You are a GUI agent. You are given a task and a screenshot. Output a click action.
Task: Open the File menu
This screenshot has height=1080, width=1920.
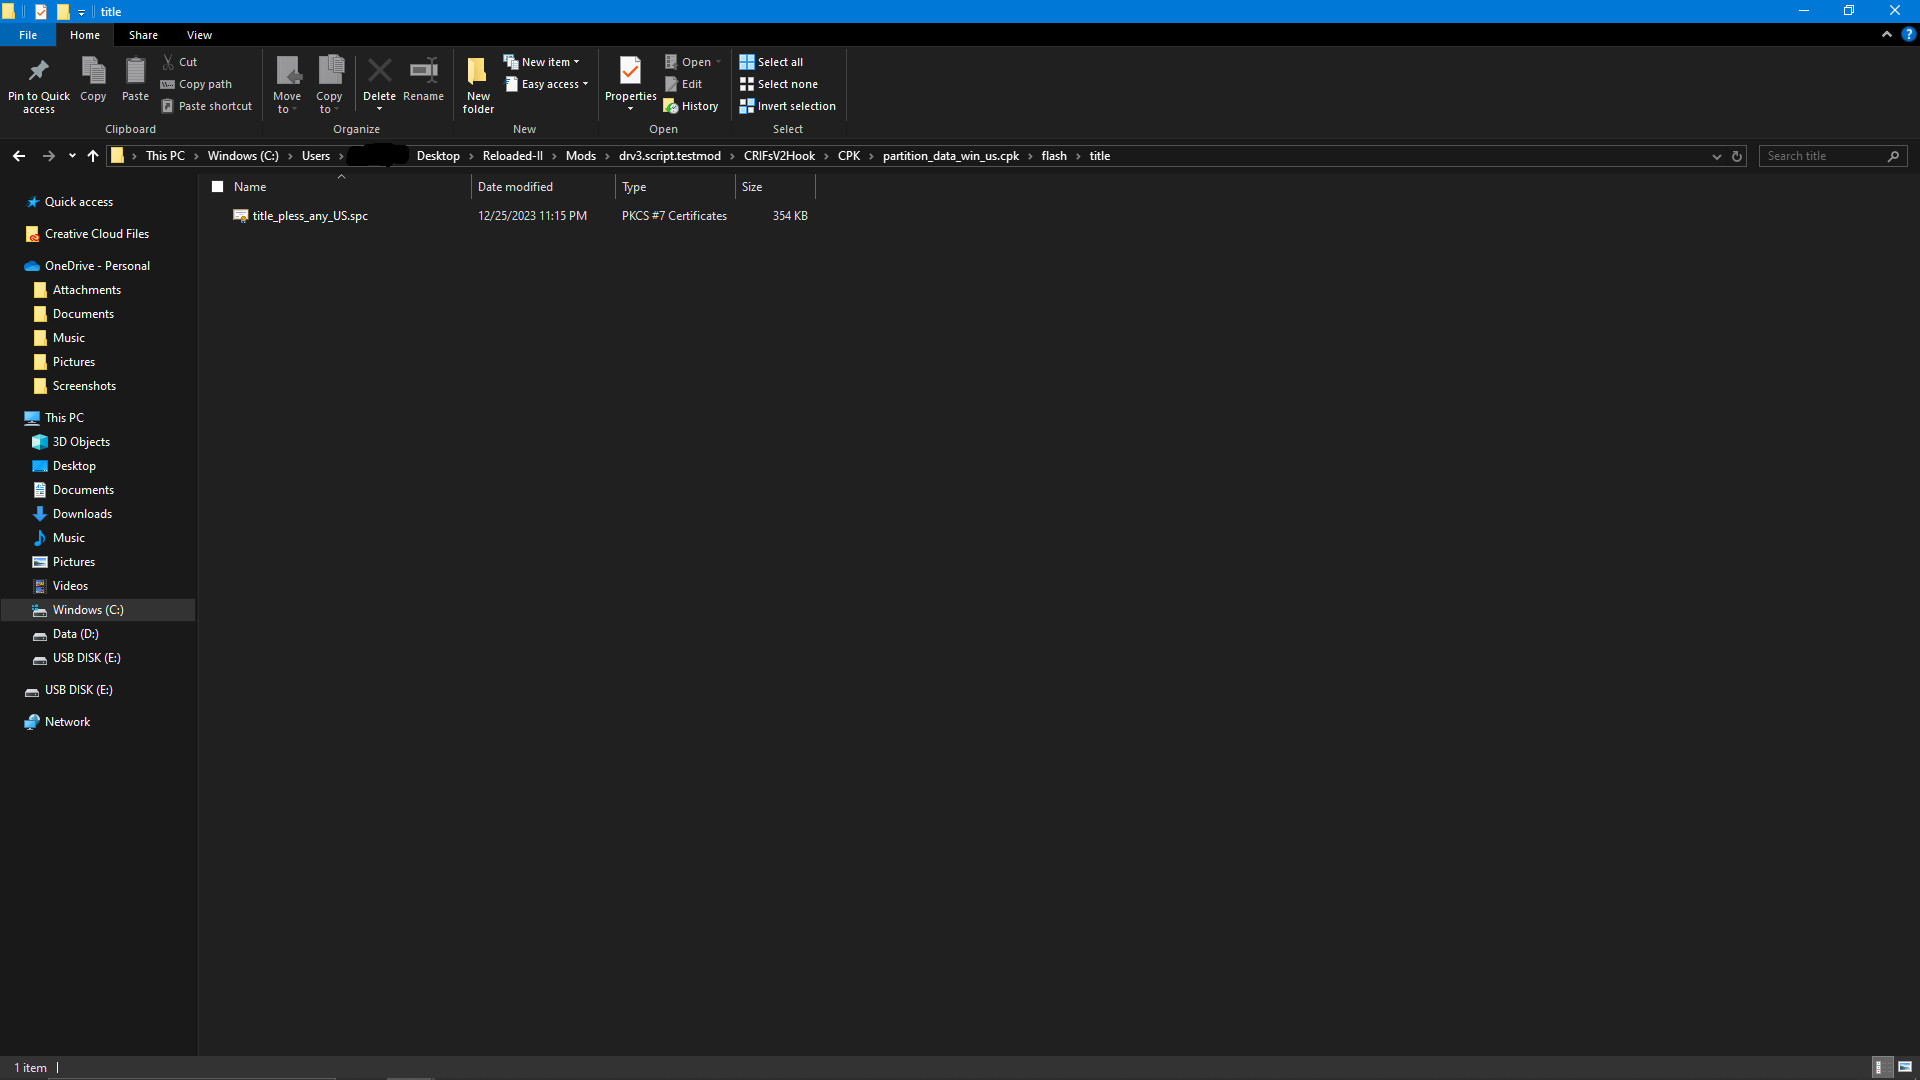coord(28,35)
